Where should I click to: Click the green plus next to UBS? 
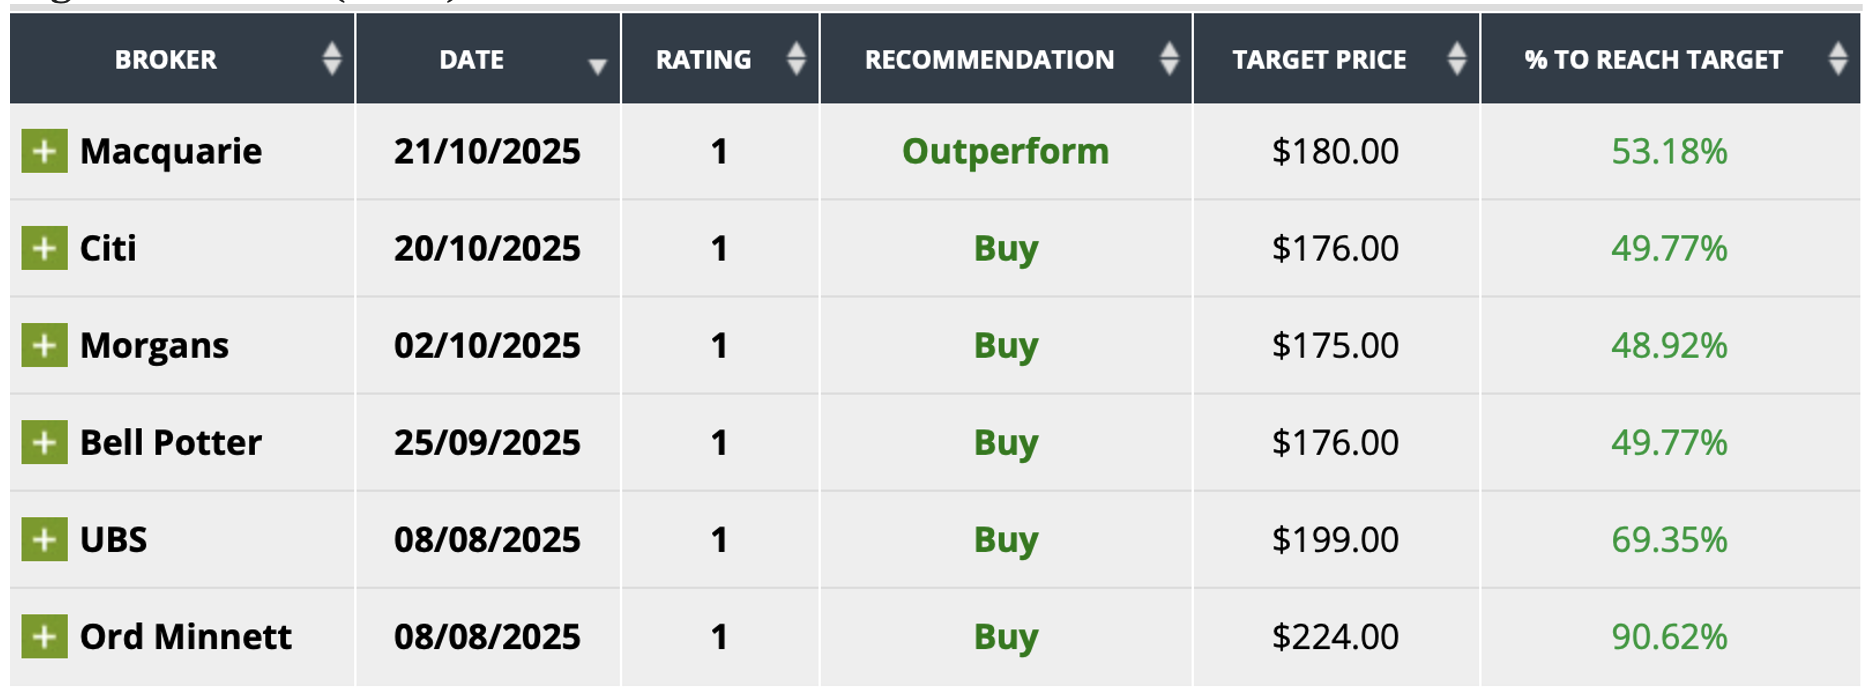pyautogui.click(x=44, y=539)
